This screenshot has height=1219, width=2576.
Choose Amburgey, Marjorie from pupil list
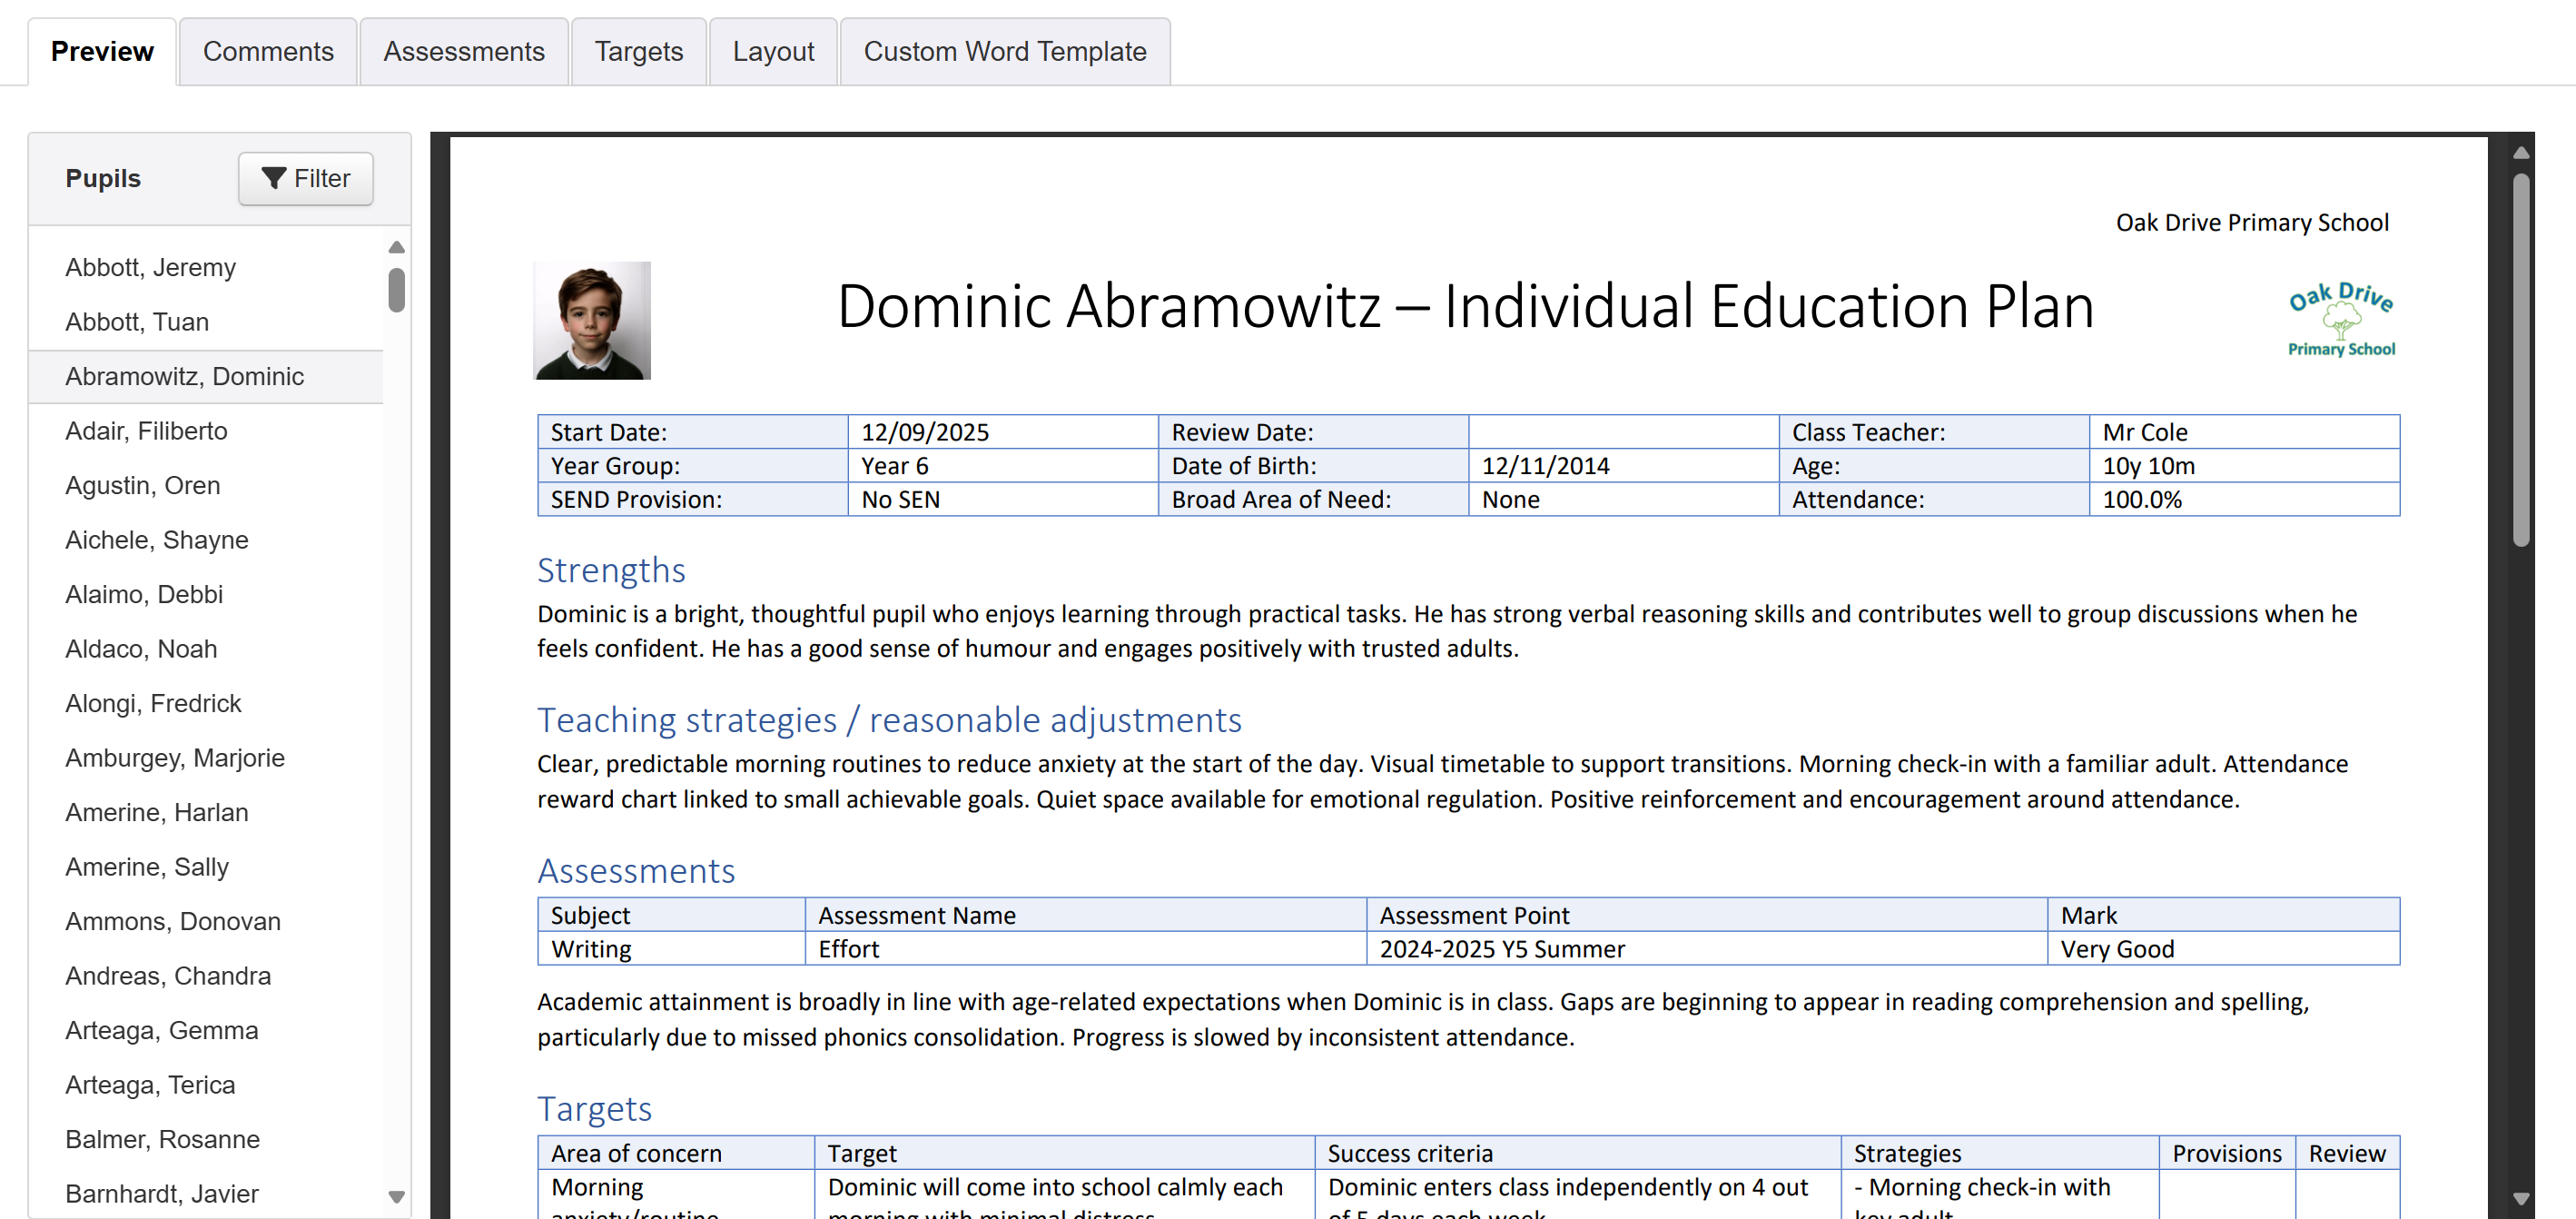(x=175, y=758)
